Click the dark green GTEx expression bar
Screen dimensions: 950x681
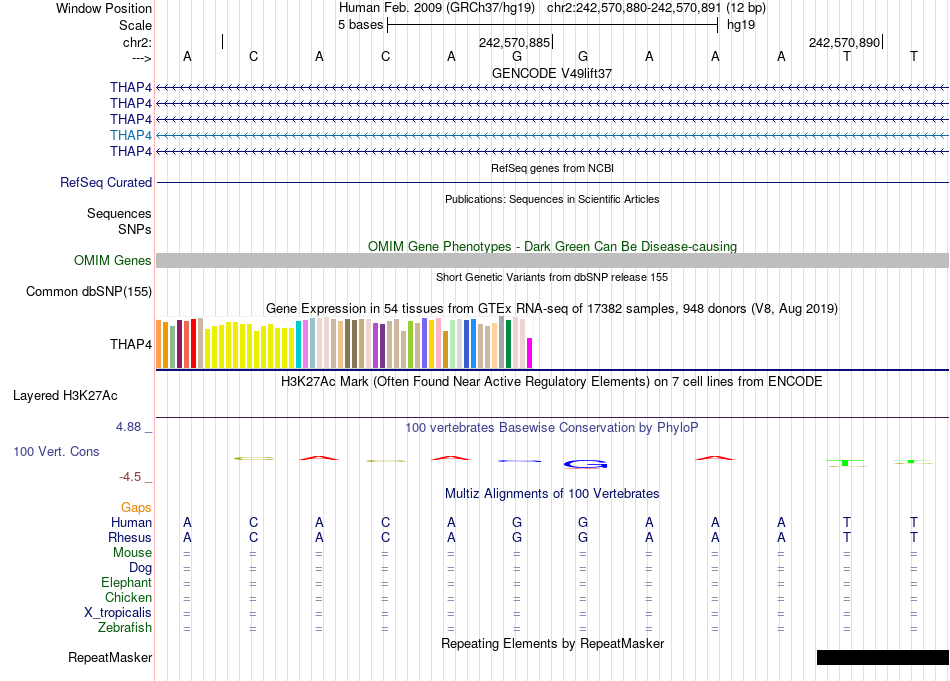[508, 344]
